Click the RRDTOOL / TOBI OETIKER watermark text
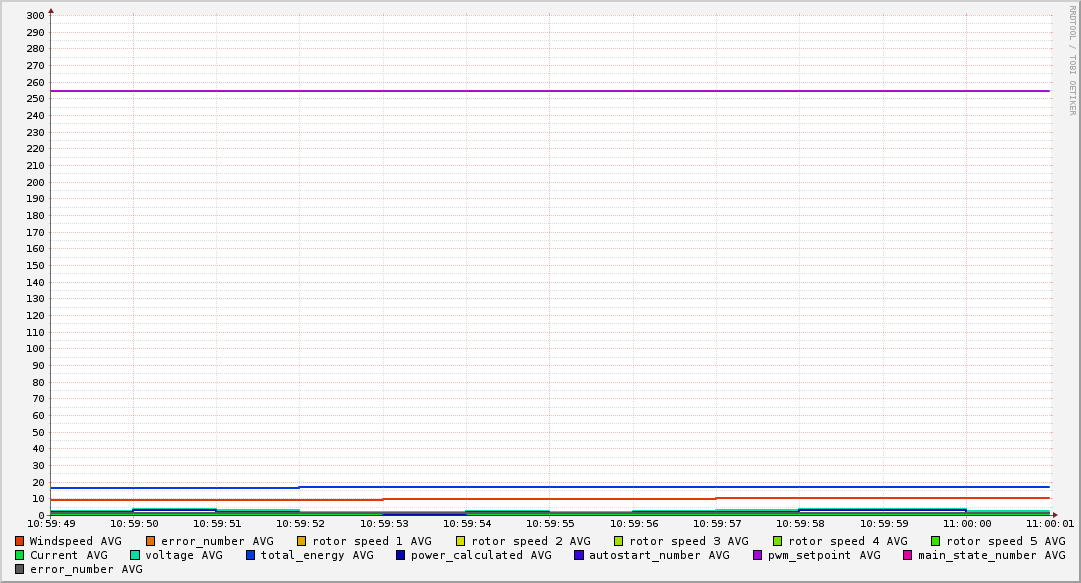 click(1072, 60)
